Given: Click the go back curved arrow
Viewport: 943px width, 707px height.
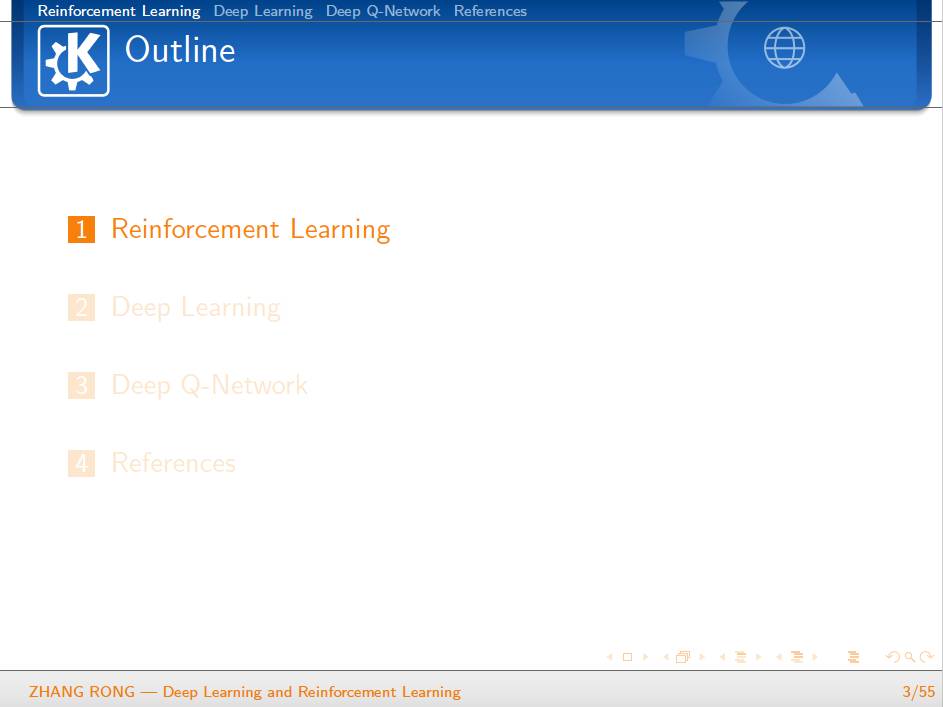Looking at the screenshot, I should pyautogui.click(x=893, y=657).
